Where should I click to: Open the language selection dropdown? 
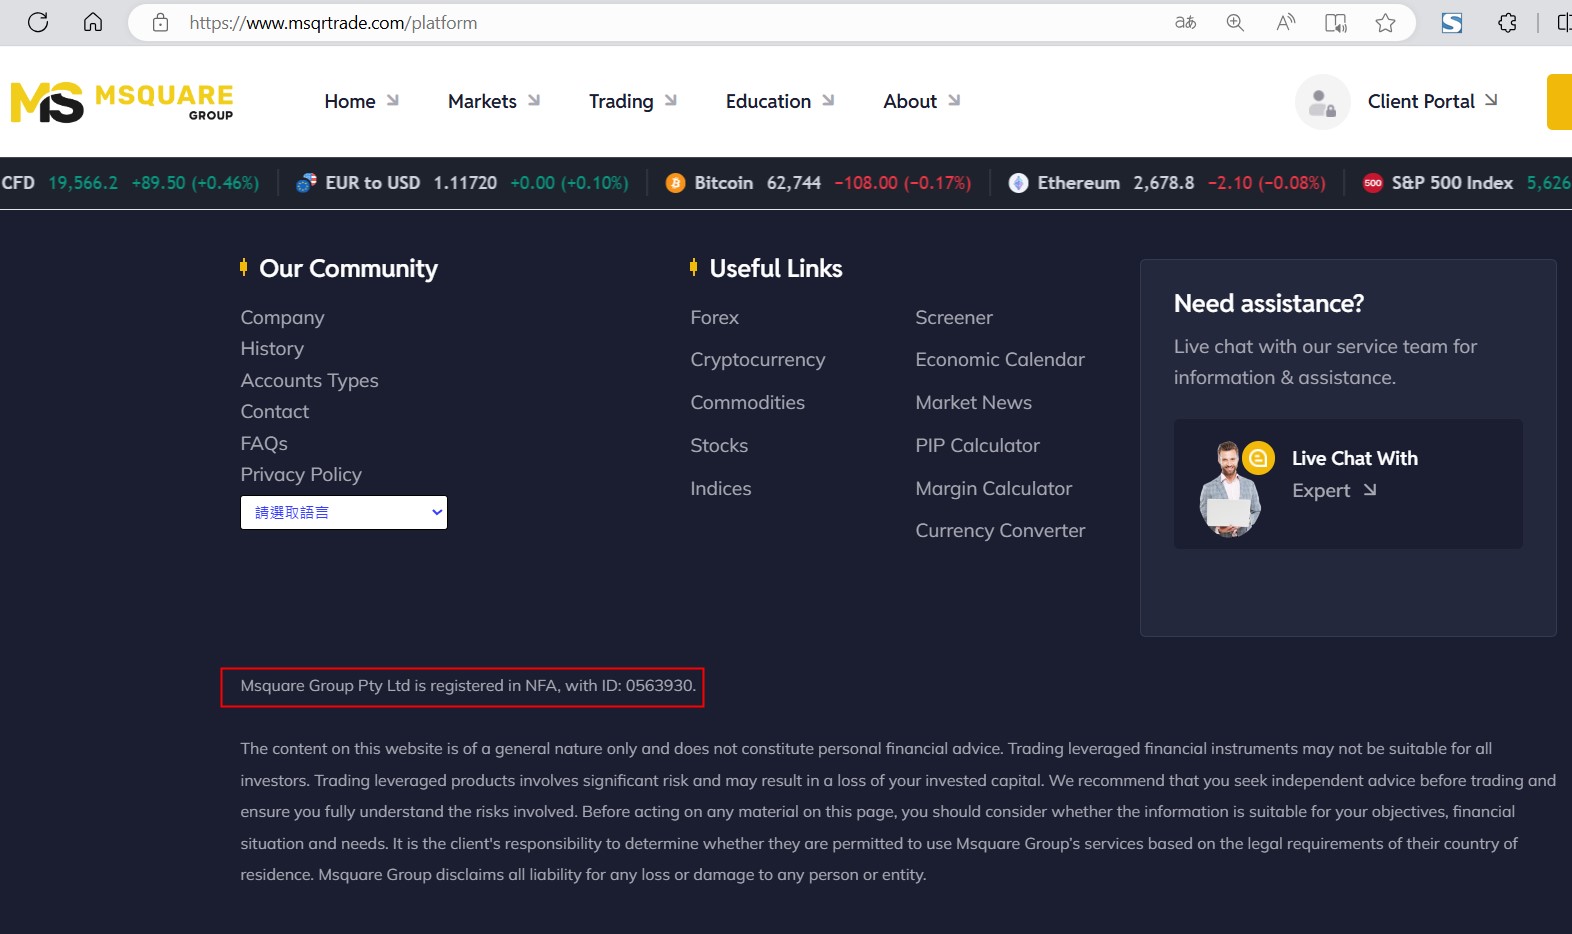[343, 512]
